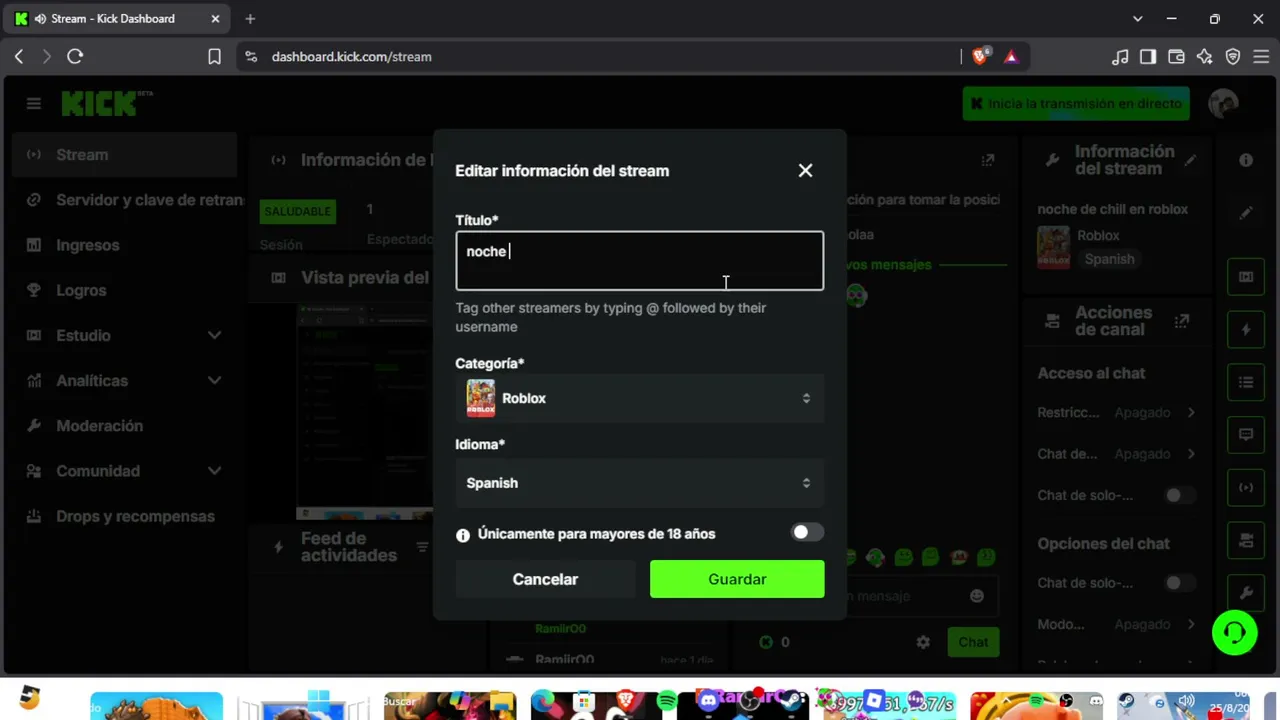The width and height of the screenshot is (1280, 720).
Task: Open Logros in the sidebar
Action: click(x=124, y=290)
